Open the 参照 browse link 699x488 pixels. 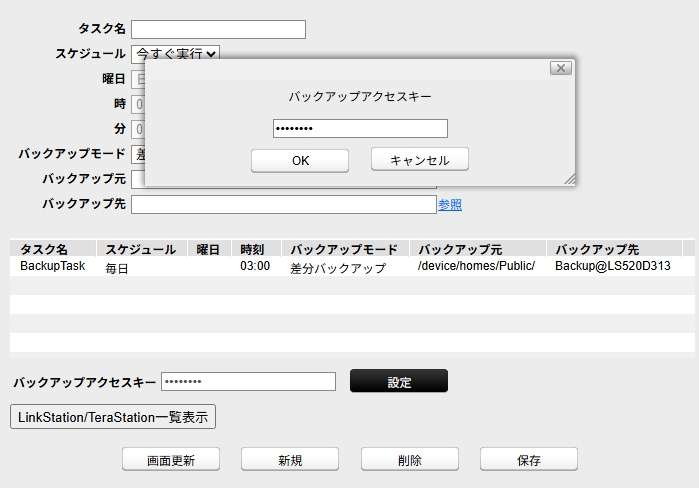point(449,204)
